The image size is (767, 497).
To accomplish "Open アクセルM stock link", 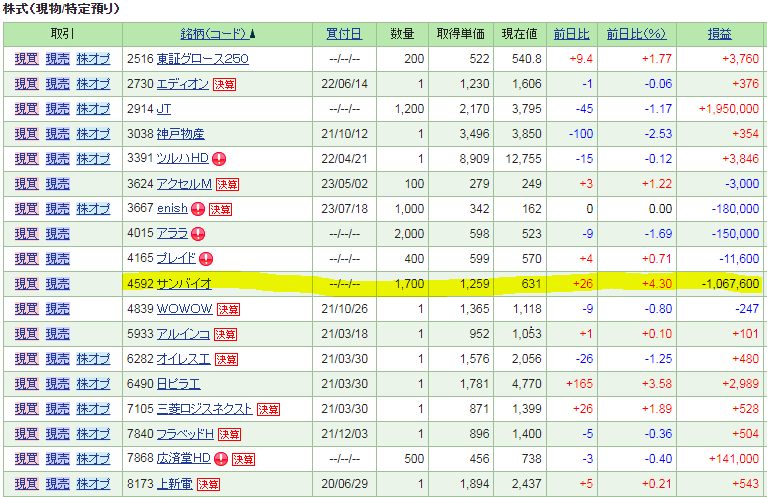I will (184, 184).
